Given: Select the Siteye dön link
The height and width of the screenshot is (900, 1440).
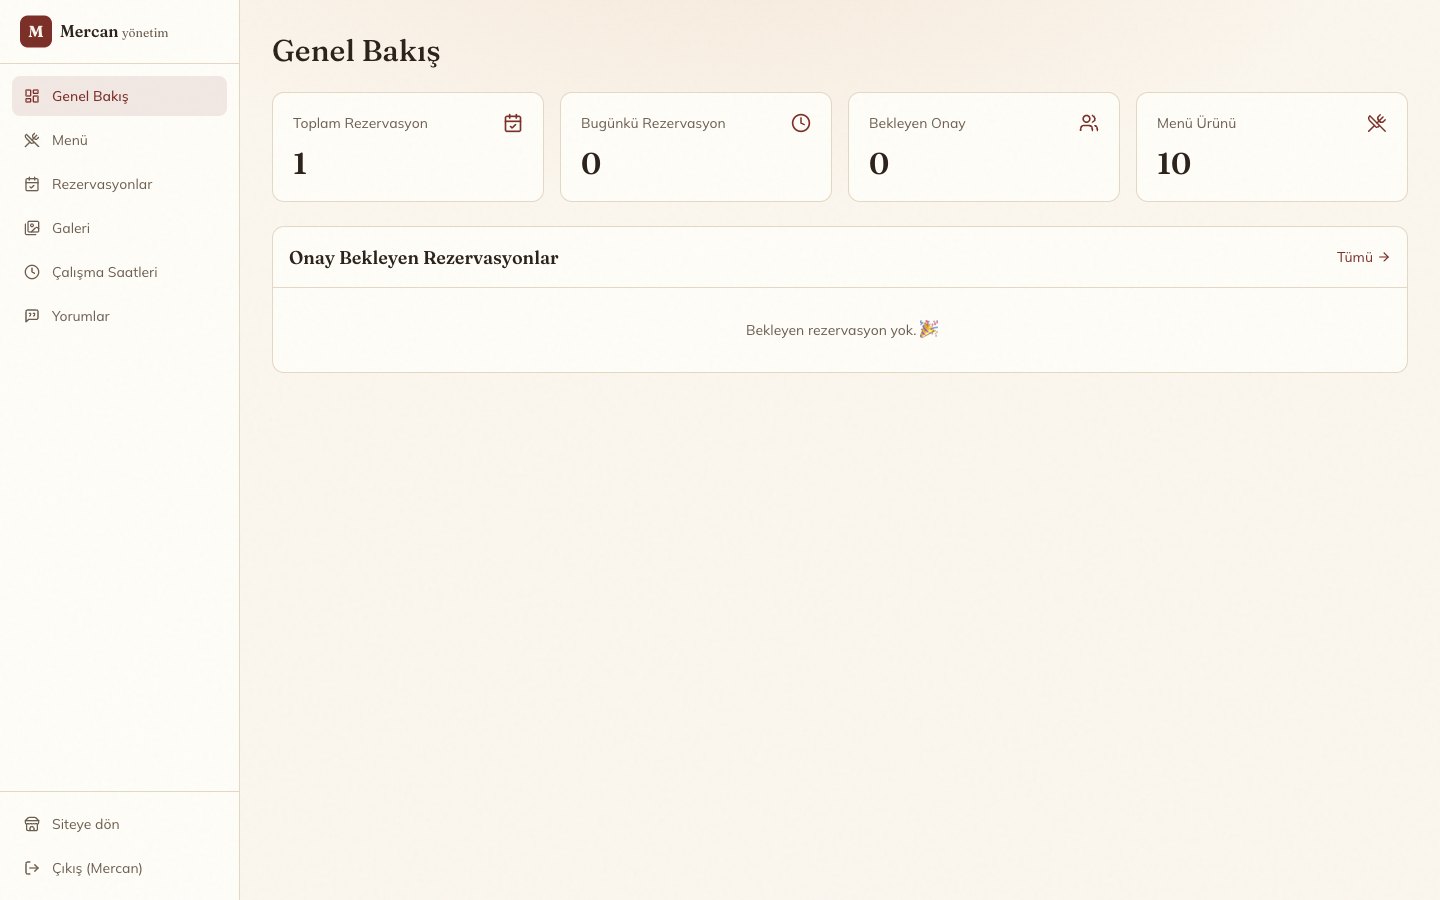Looking at the screenshot, I should tap(119, 824).
